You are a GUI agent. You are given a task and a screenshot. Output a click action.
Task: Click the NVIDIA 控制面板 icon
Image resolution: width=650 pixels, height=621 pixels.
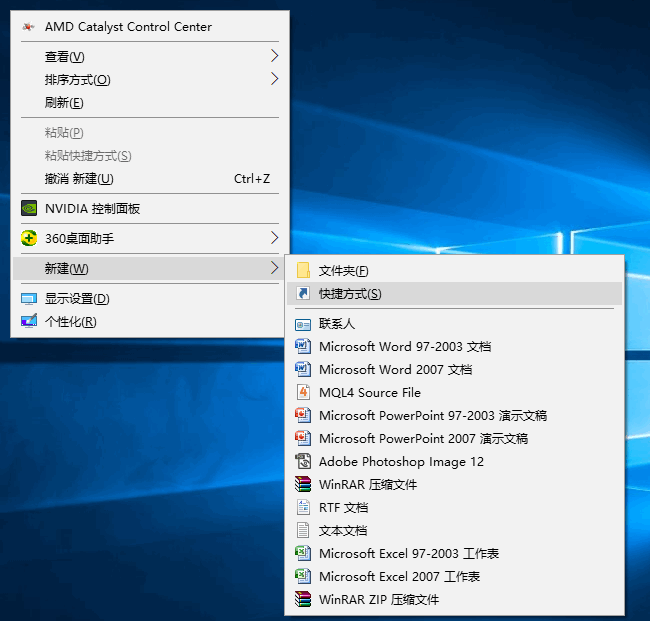(x=28, y=209)
